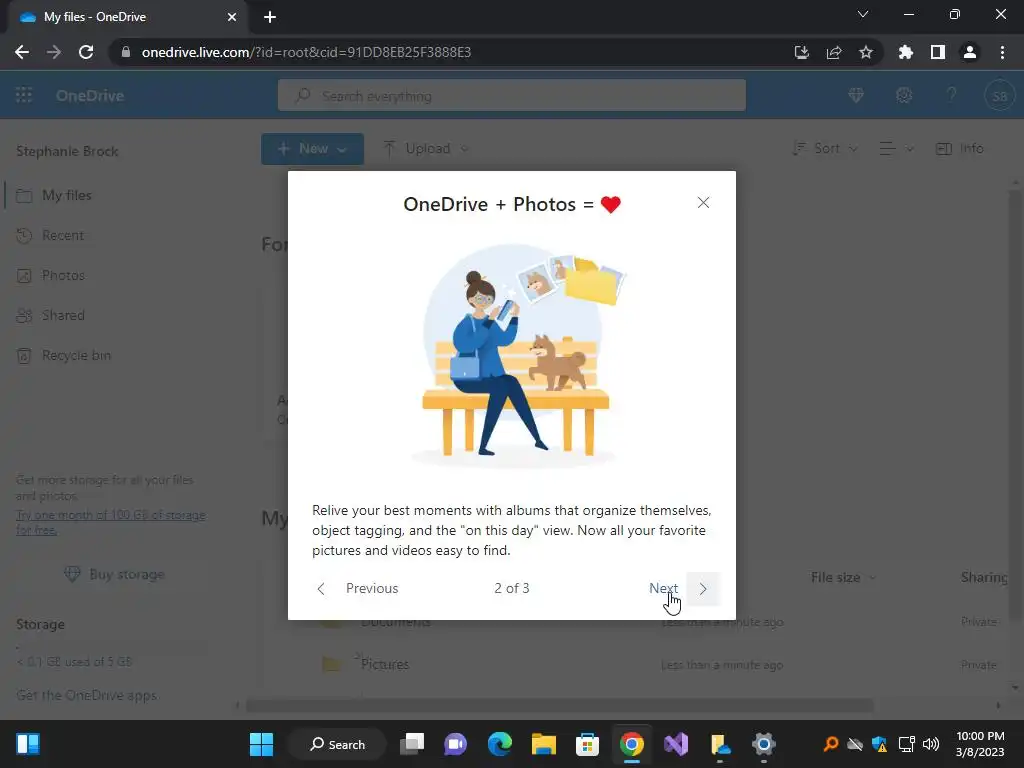
Task: Go to Previous slide in dialog
Action: point(372,588)
